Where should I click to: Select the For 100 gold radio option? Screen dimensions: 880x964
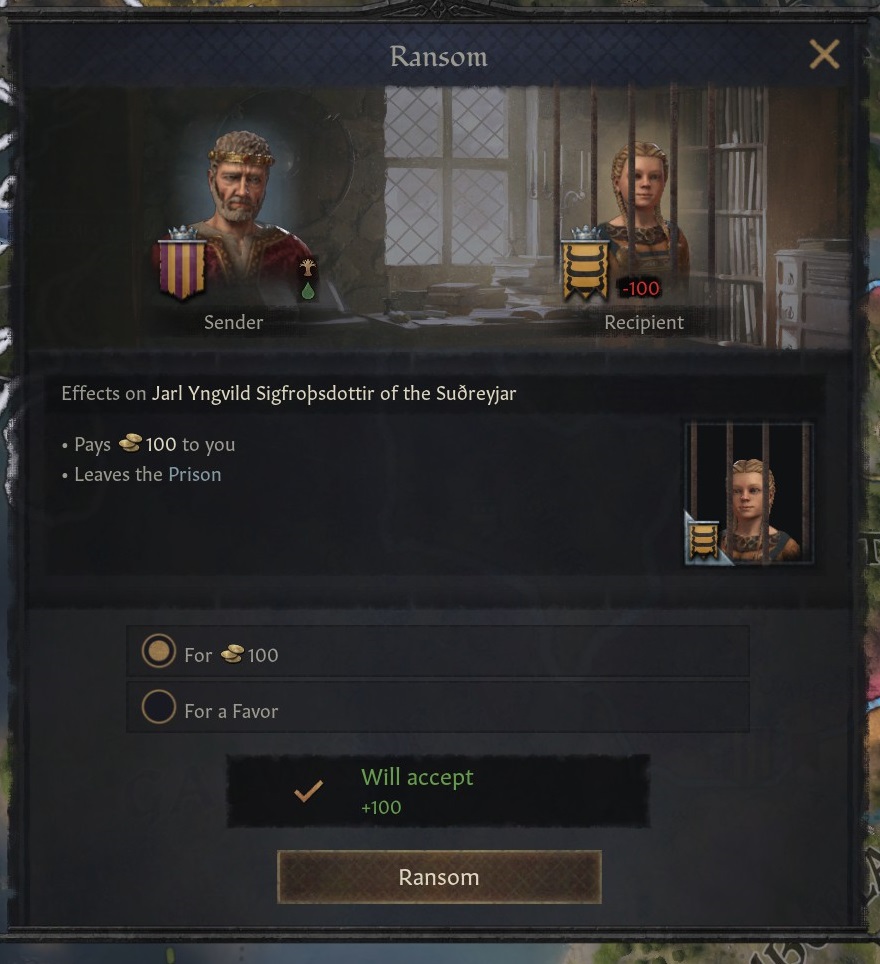pos(159,651)
